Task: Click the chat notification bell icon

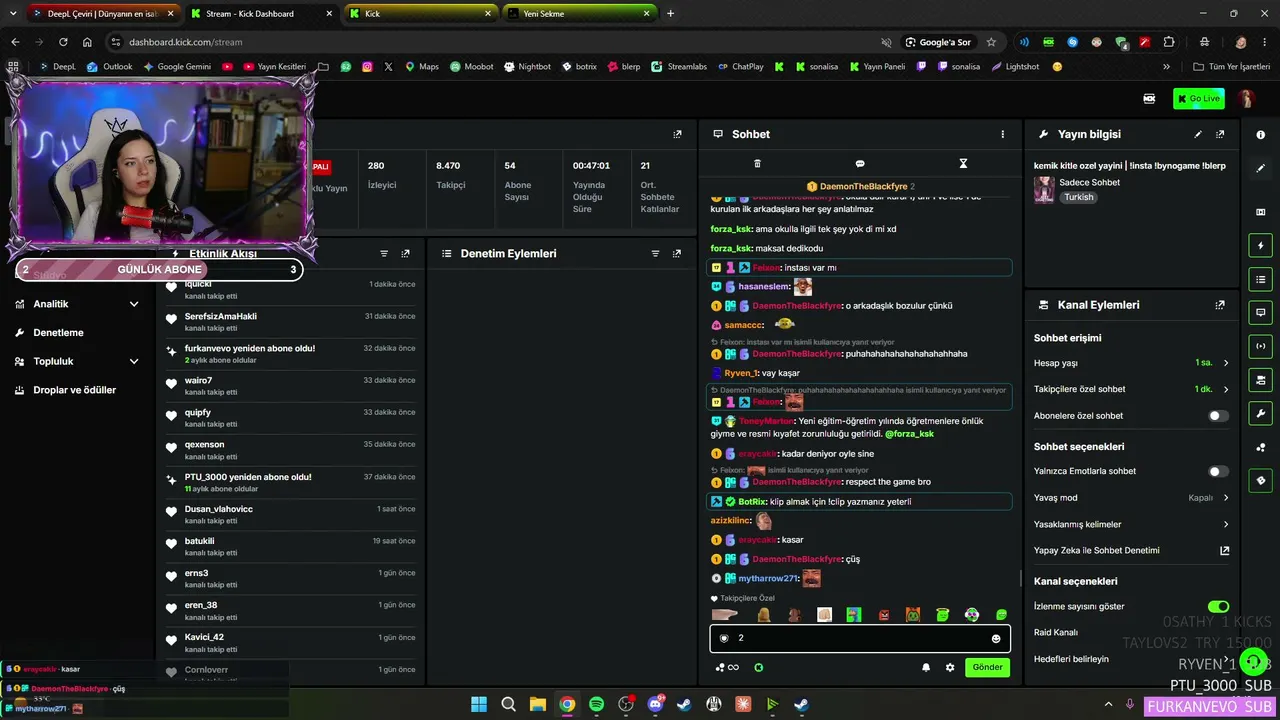Action: [926, 667]
